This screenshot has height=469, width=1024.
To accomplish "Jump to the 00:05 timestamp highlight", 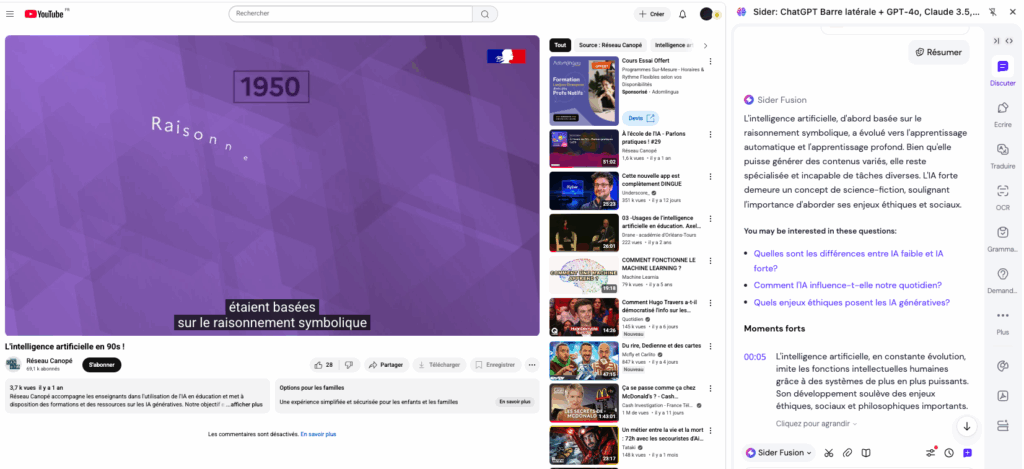I will click(754, 356).
